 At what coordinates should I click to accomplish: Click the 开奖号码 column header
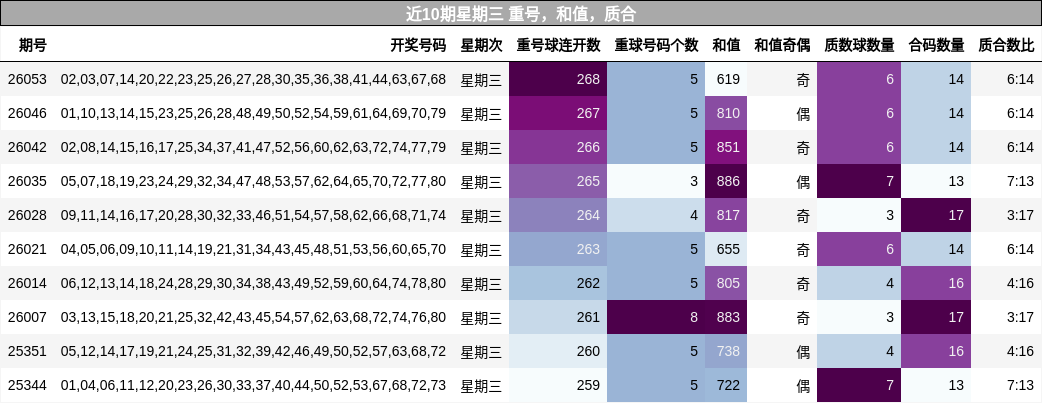[x=418, y=45]
